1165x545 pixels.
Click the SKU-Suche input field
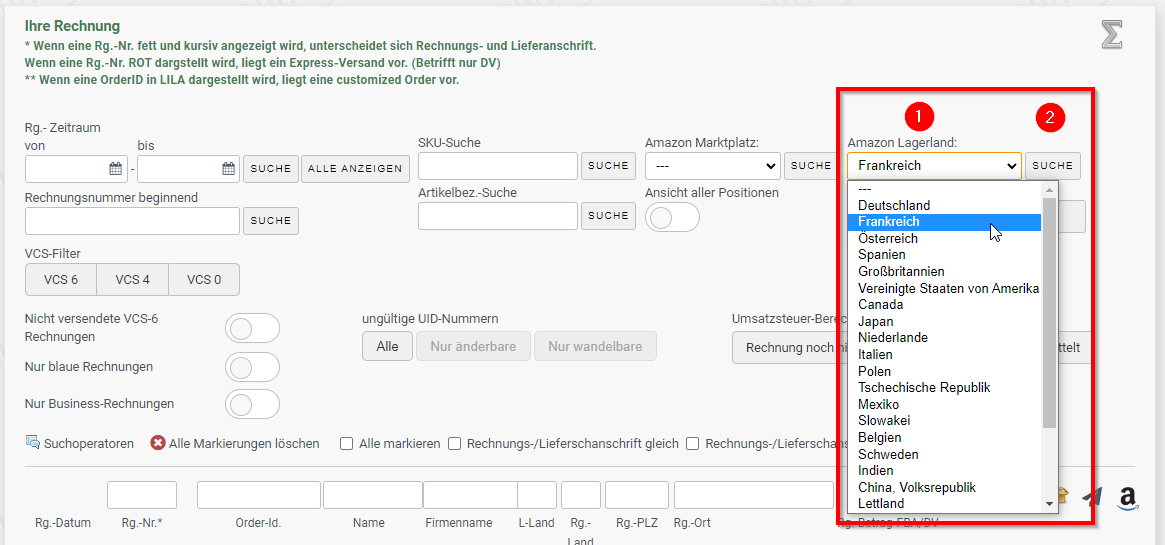497,166
